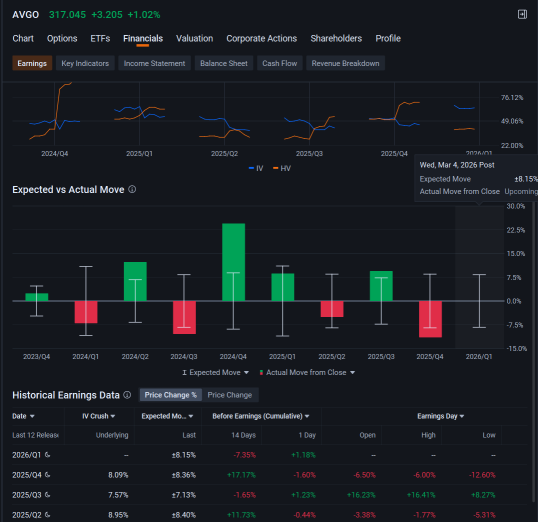Click the moon icon beside 2025/Q3 row
The width and height of the screenshot is (538, 522).
[48, 495]
